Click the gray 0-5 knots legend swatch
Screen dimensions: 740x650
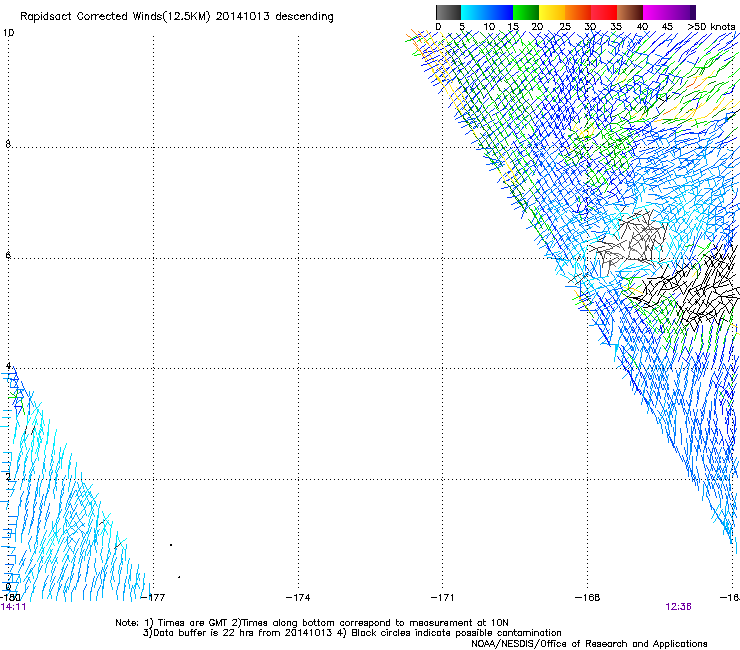[448, 12]
